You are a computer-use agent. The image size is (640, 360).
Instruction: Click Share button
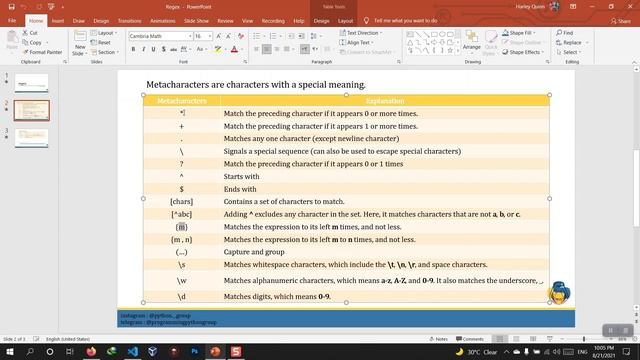click(x=620, y=21)
